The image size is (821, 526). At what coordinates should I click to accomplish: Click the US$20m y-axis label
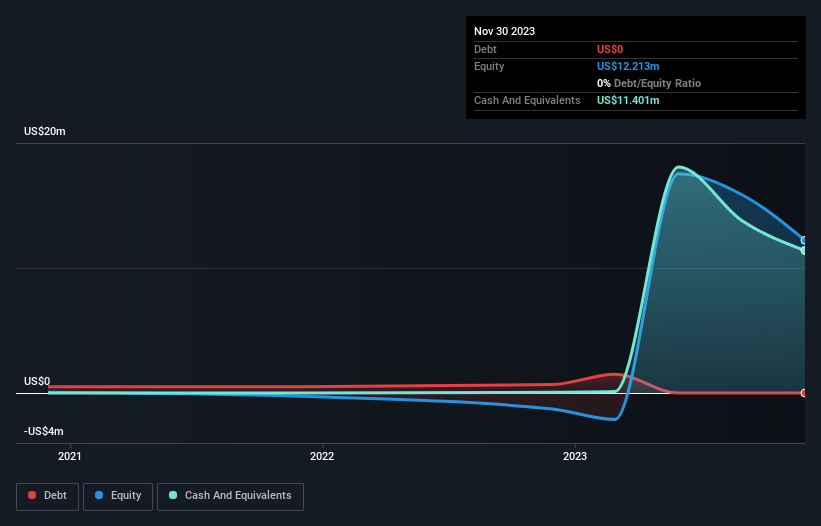click(45, 131)
